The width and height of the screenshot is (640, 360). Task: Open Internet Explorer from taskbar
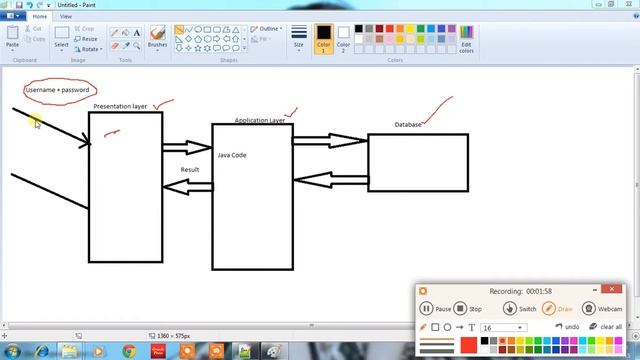coord(42,351)
